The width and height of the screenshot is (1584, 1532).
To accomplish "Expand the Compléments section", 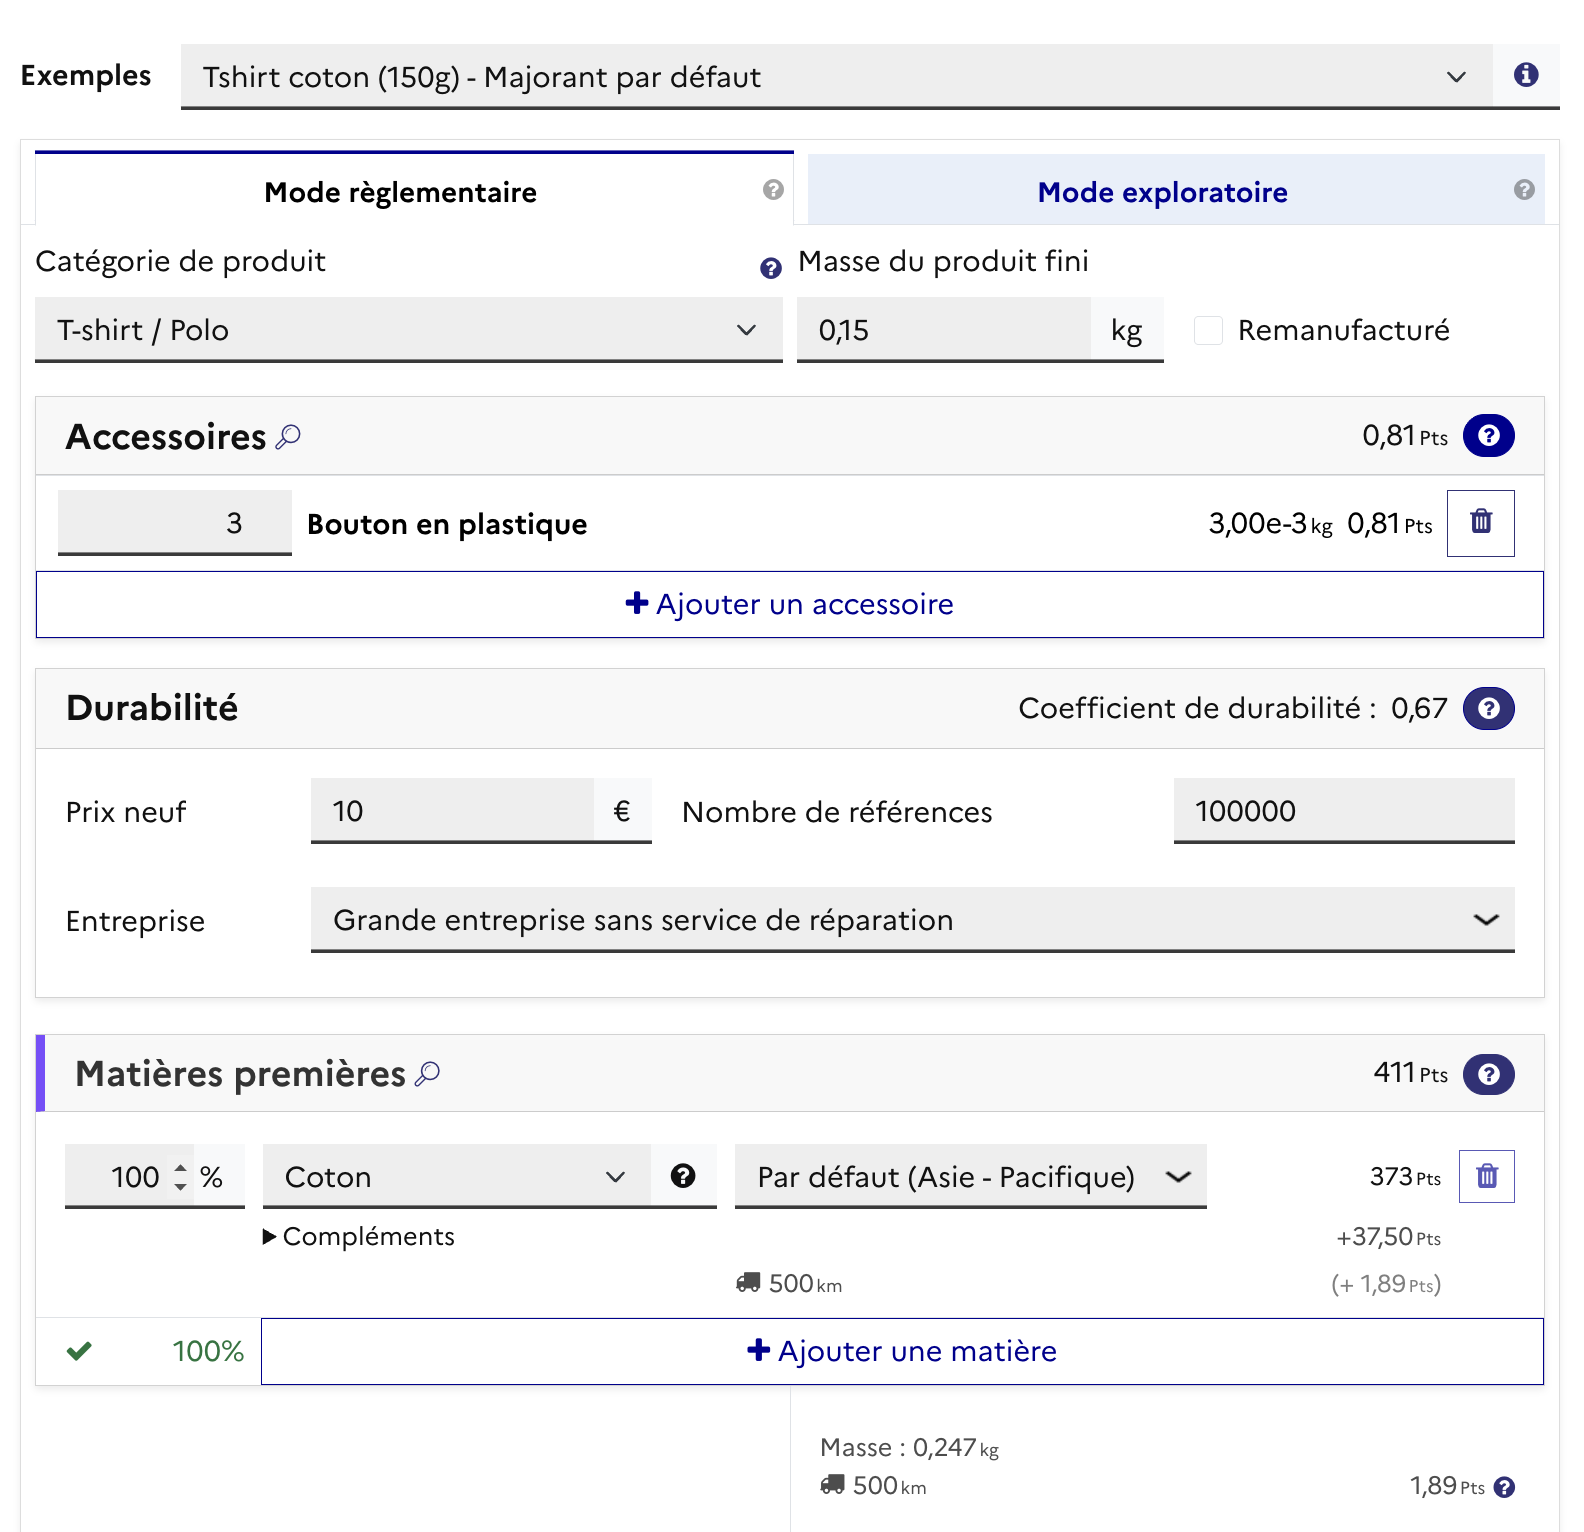I will 359,1236.
